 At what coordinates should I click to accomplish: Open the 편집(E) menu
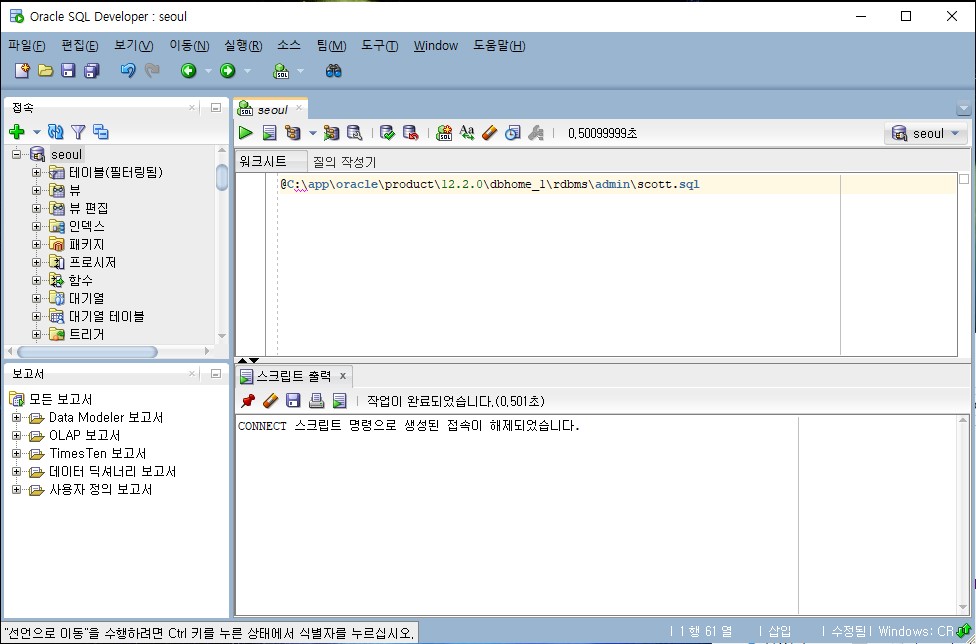point(80,45)
